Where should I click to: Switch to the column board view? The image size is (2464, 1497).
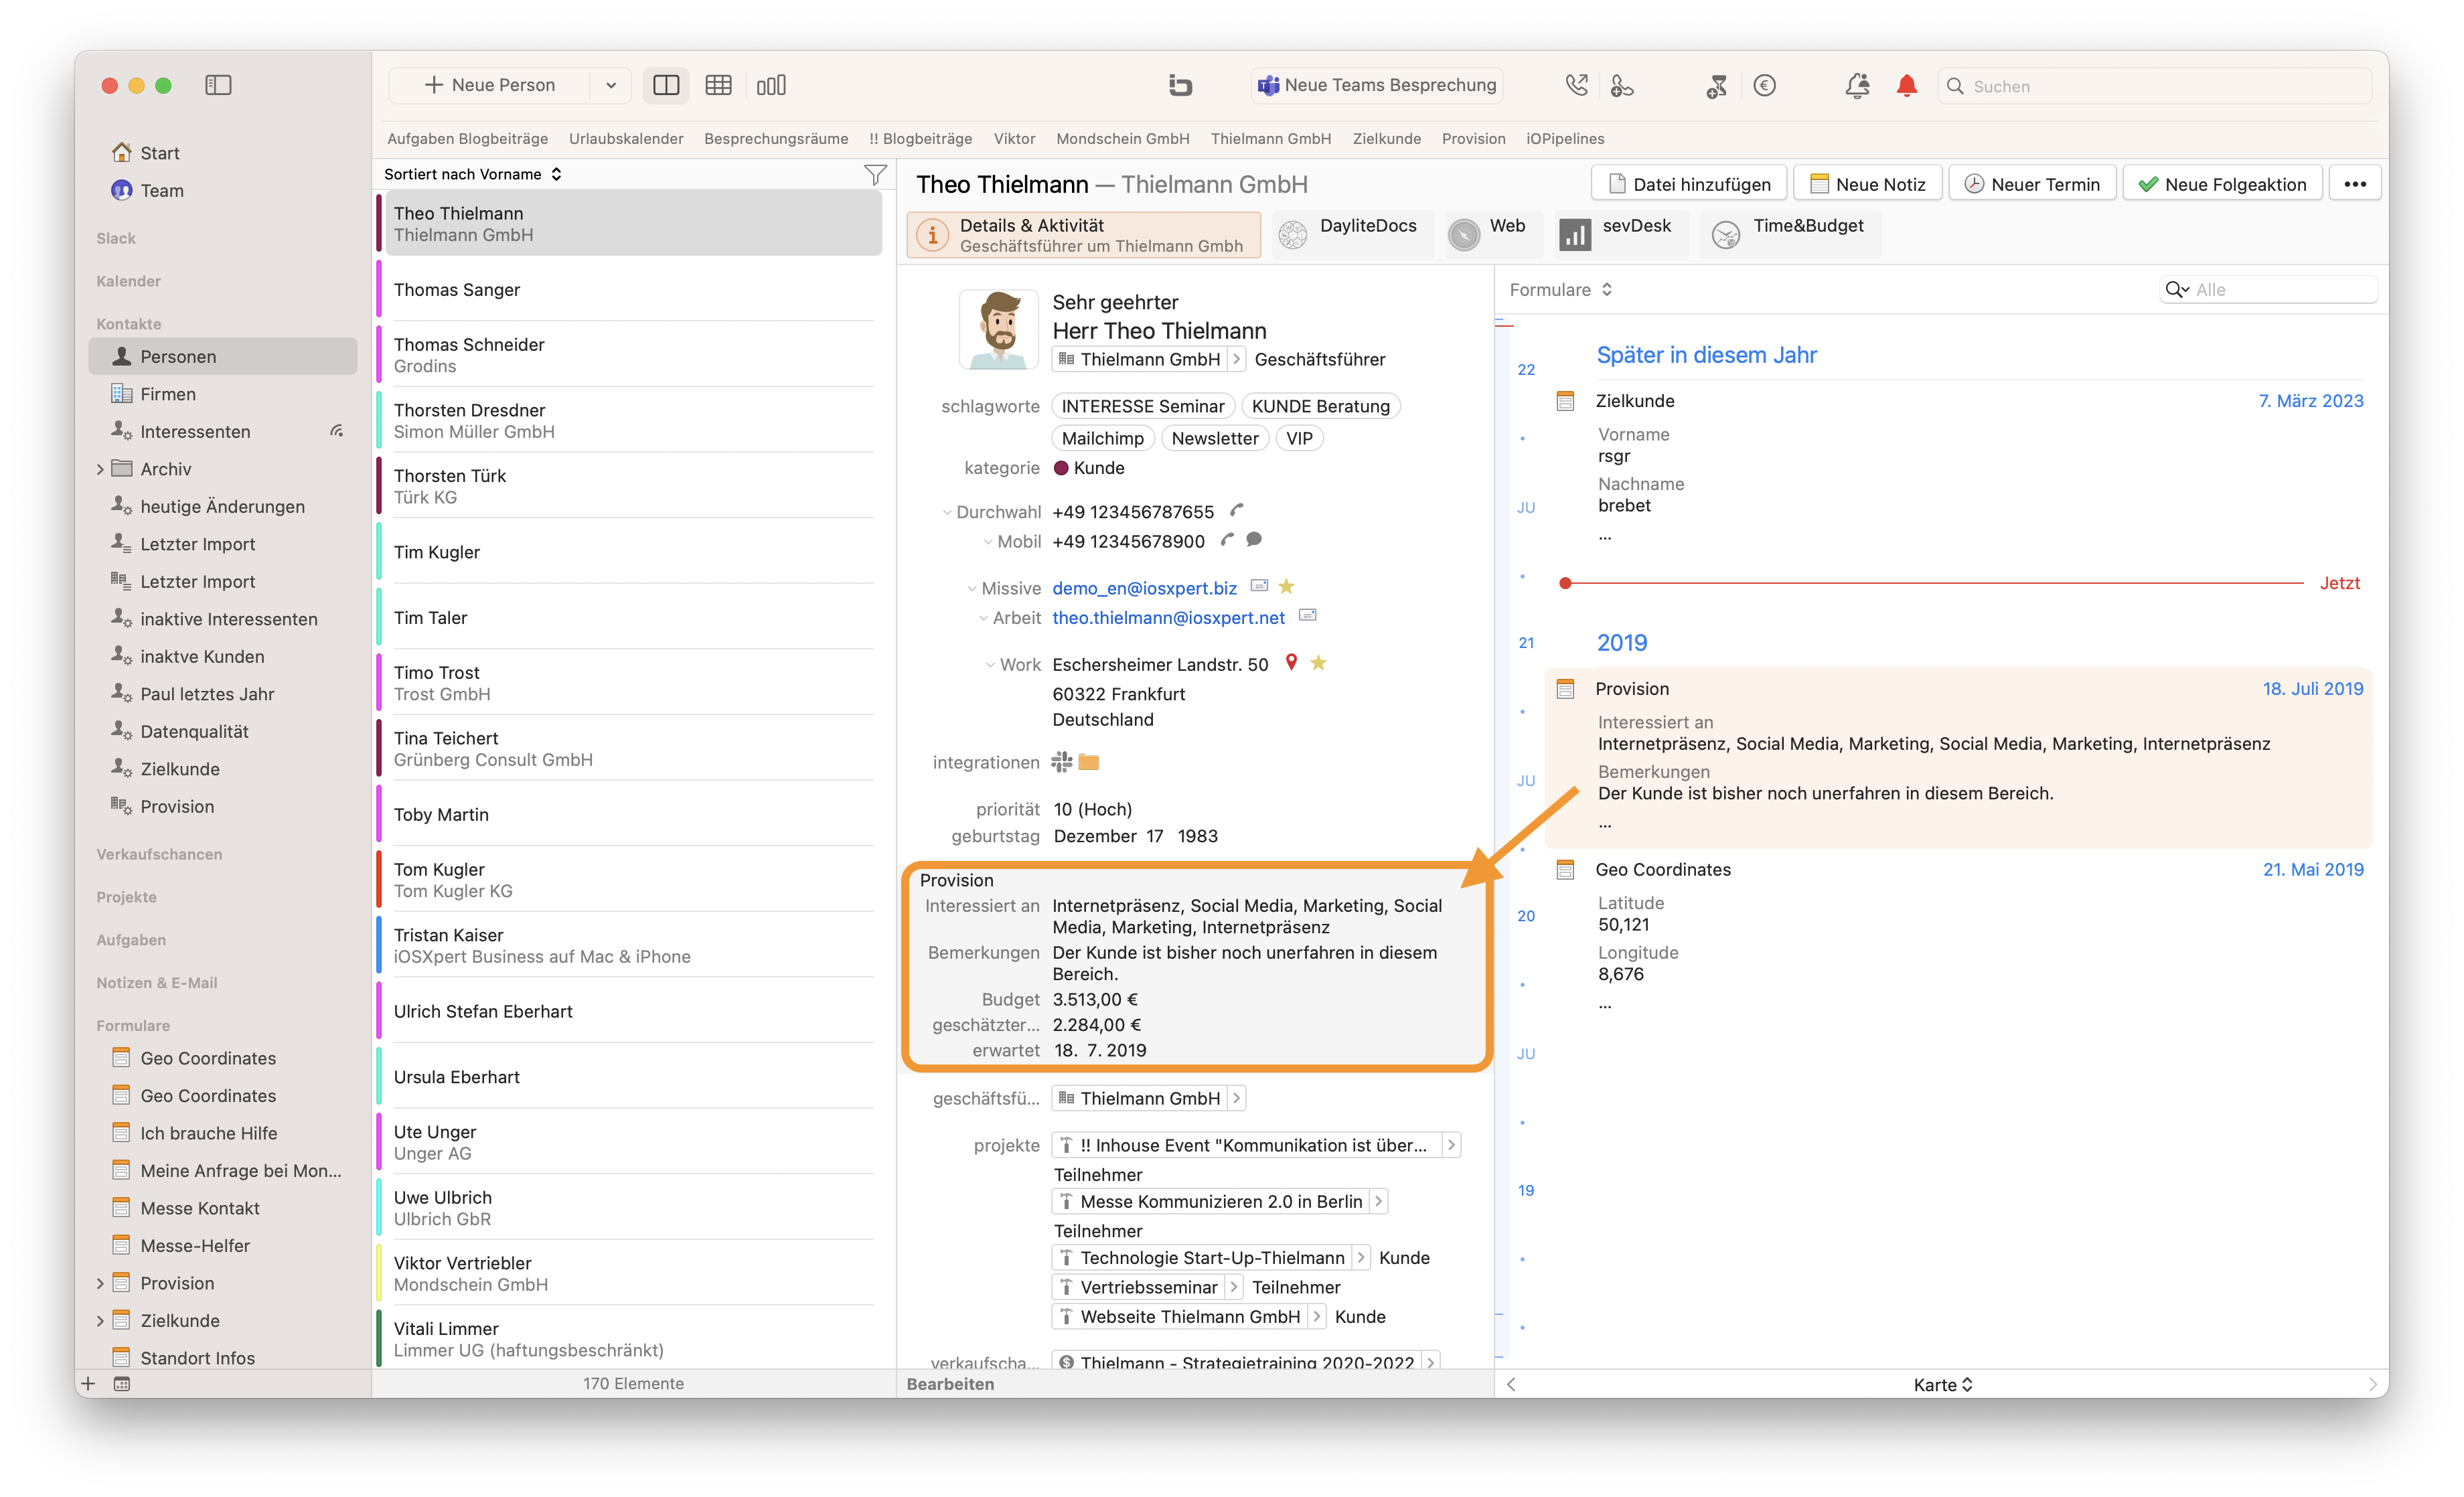[771, 85]
